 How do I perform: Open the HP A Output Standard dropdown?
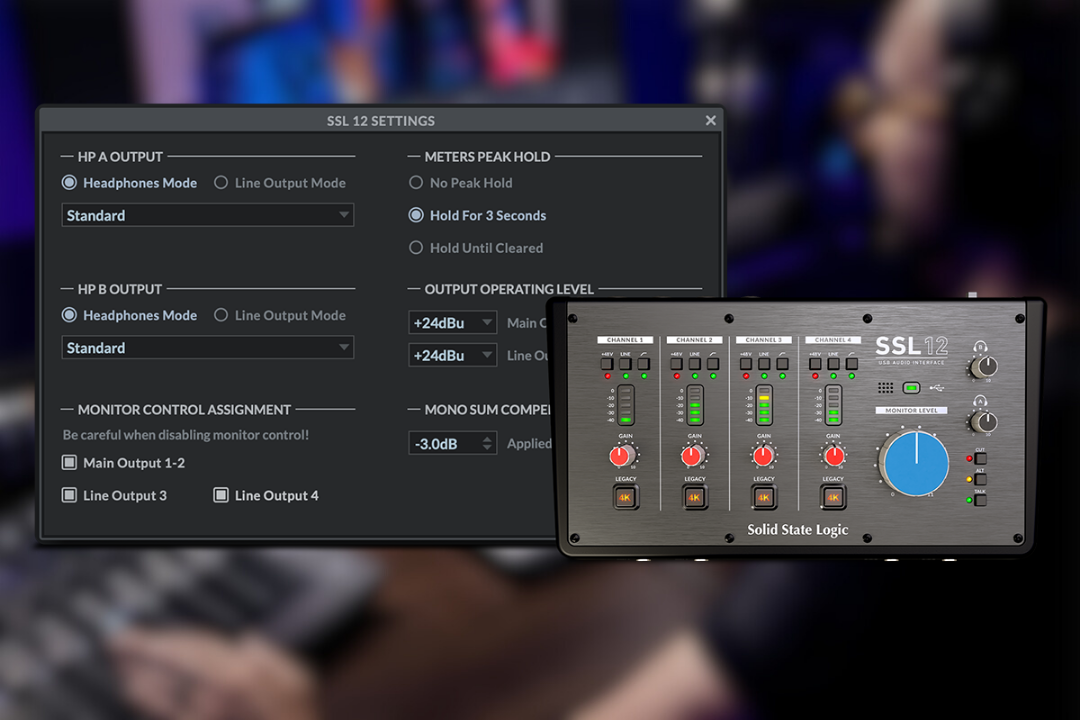pos(207,215)
